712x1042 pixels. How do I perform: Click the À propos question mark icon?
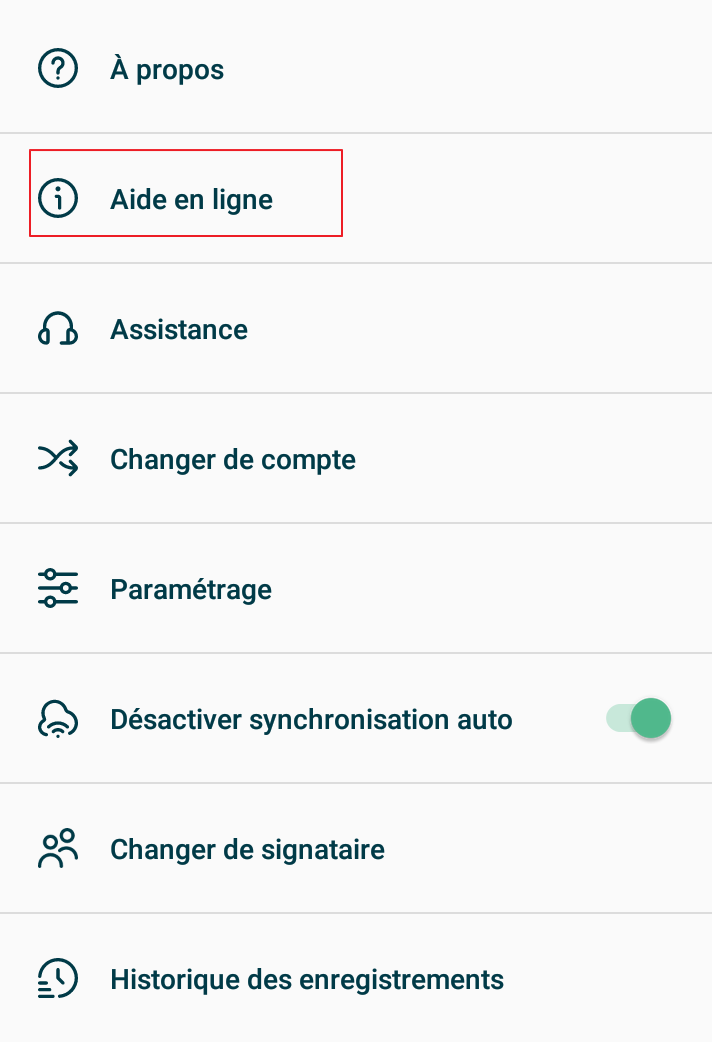click(58, 69)
